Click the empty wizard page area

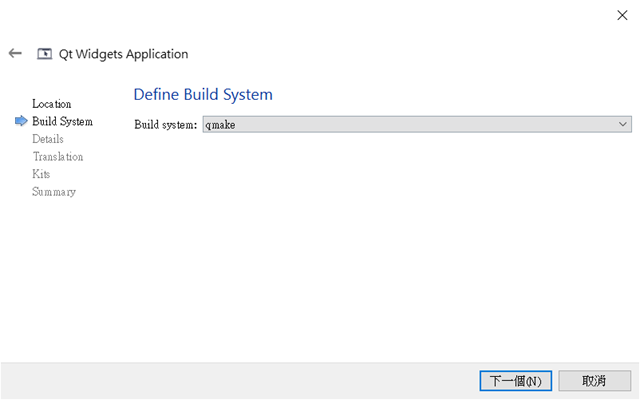[380, 245]
